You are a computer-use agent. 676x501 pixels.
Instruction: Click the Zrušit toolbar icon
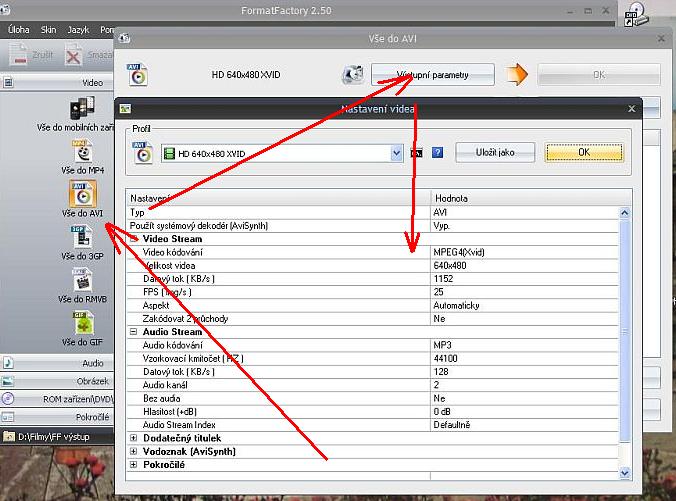tap(19, 55)
